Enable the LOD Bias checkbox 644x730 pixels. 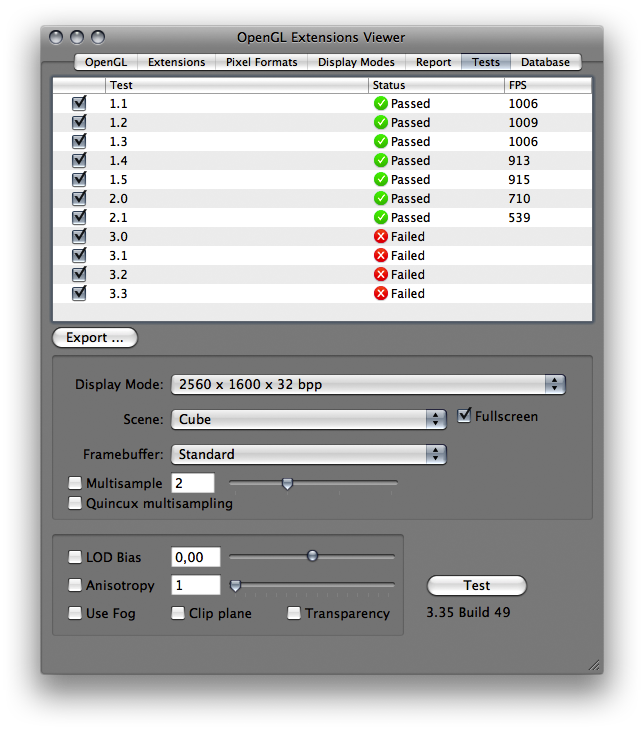75,557
